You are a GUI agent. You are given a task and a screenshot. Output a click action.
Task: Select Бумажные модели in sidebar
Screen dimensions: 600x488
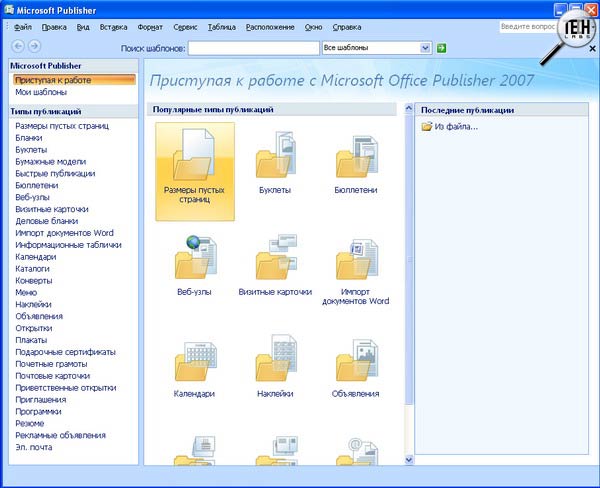click(x=51, y=162)
